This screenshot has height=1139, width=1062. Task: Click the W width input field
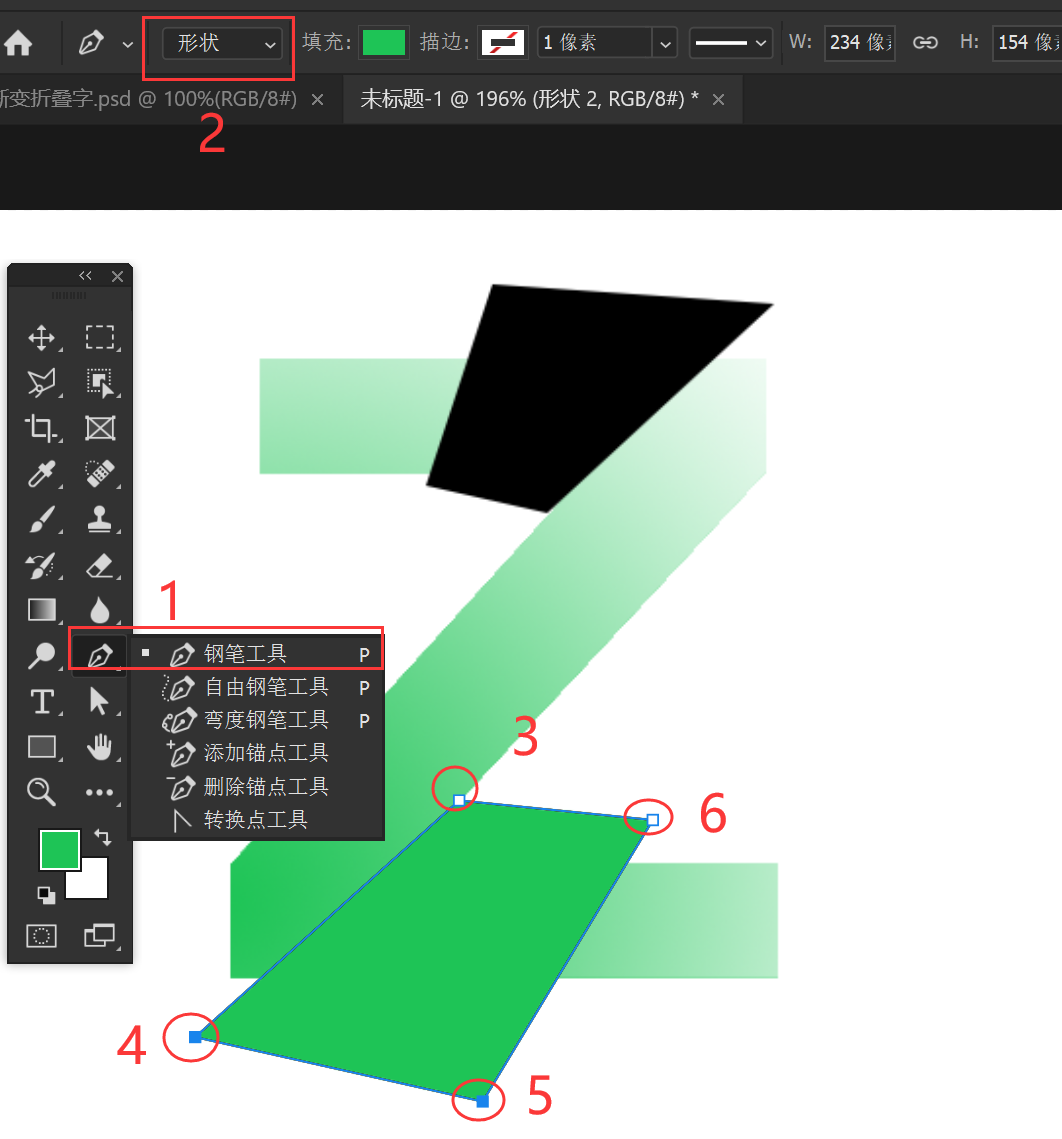pos(859,43)
